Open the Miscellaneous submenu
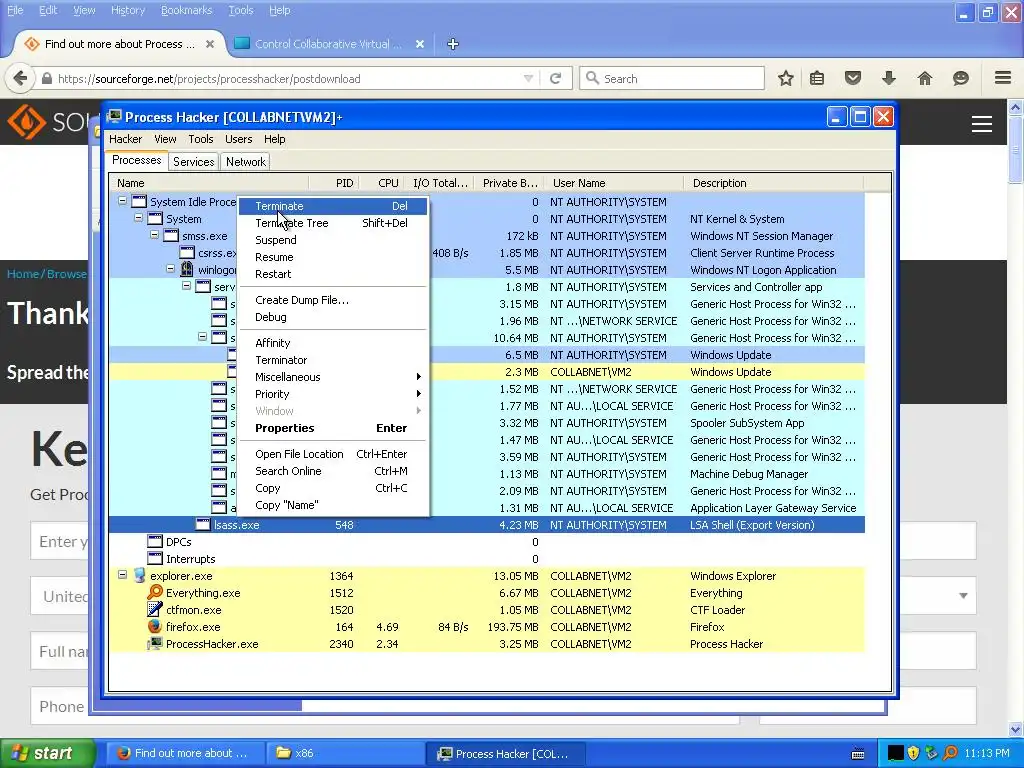This screenshot has width=1024, height=768. [333, 377]
